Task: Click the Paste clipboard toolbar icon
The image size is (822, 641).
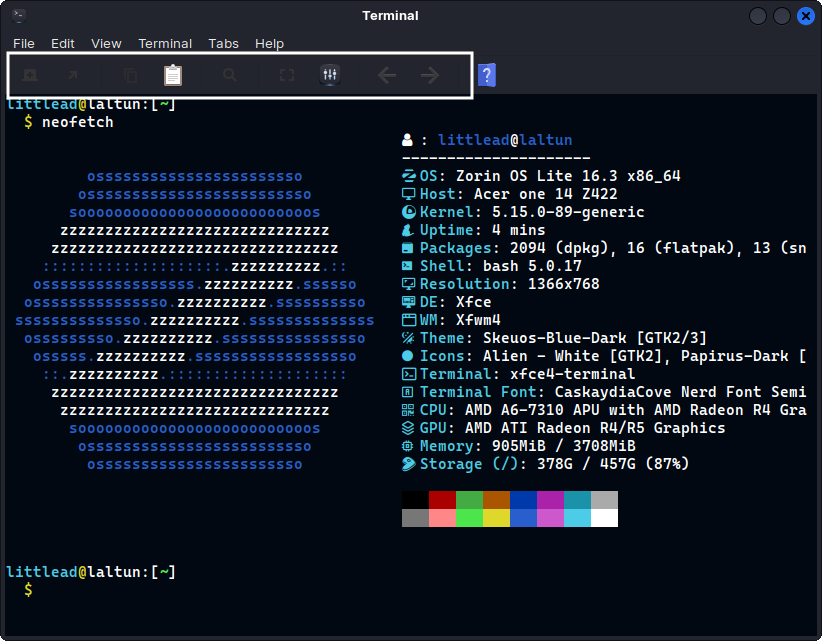Action: (173, 75)
